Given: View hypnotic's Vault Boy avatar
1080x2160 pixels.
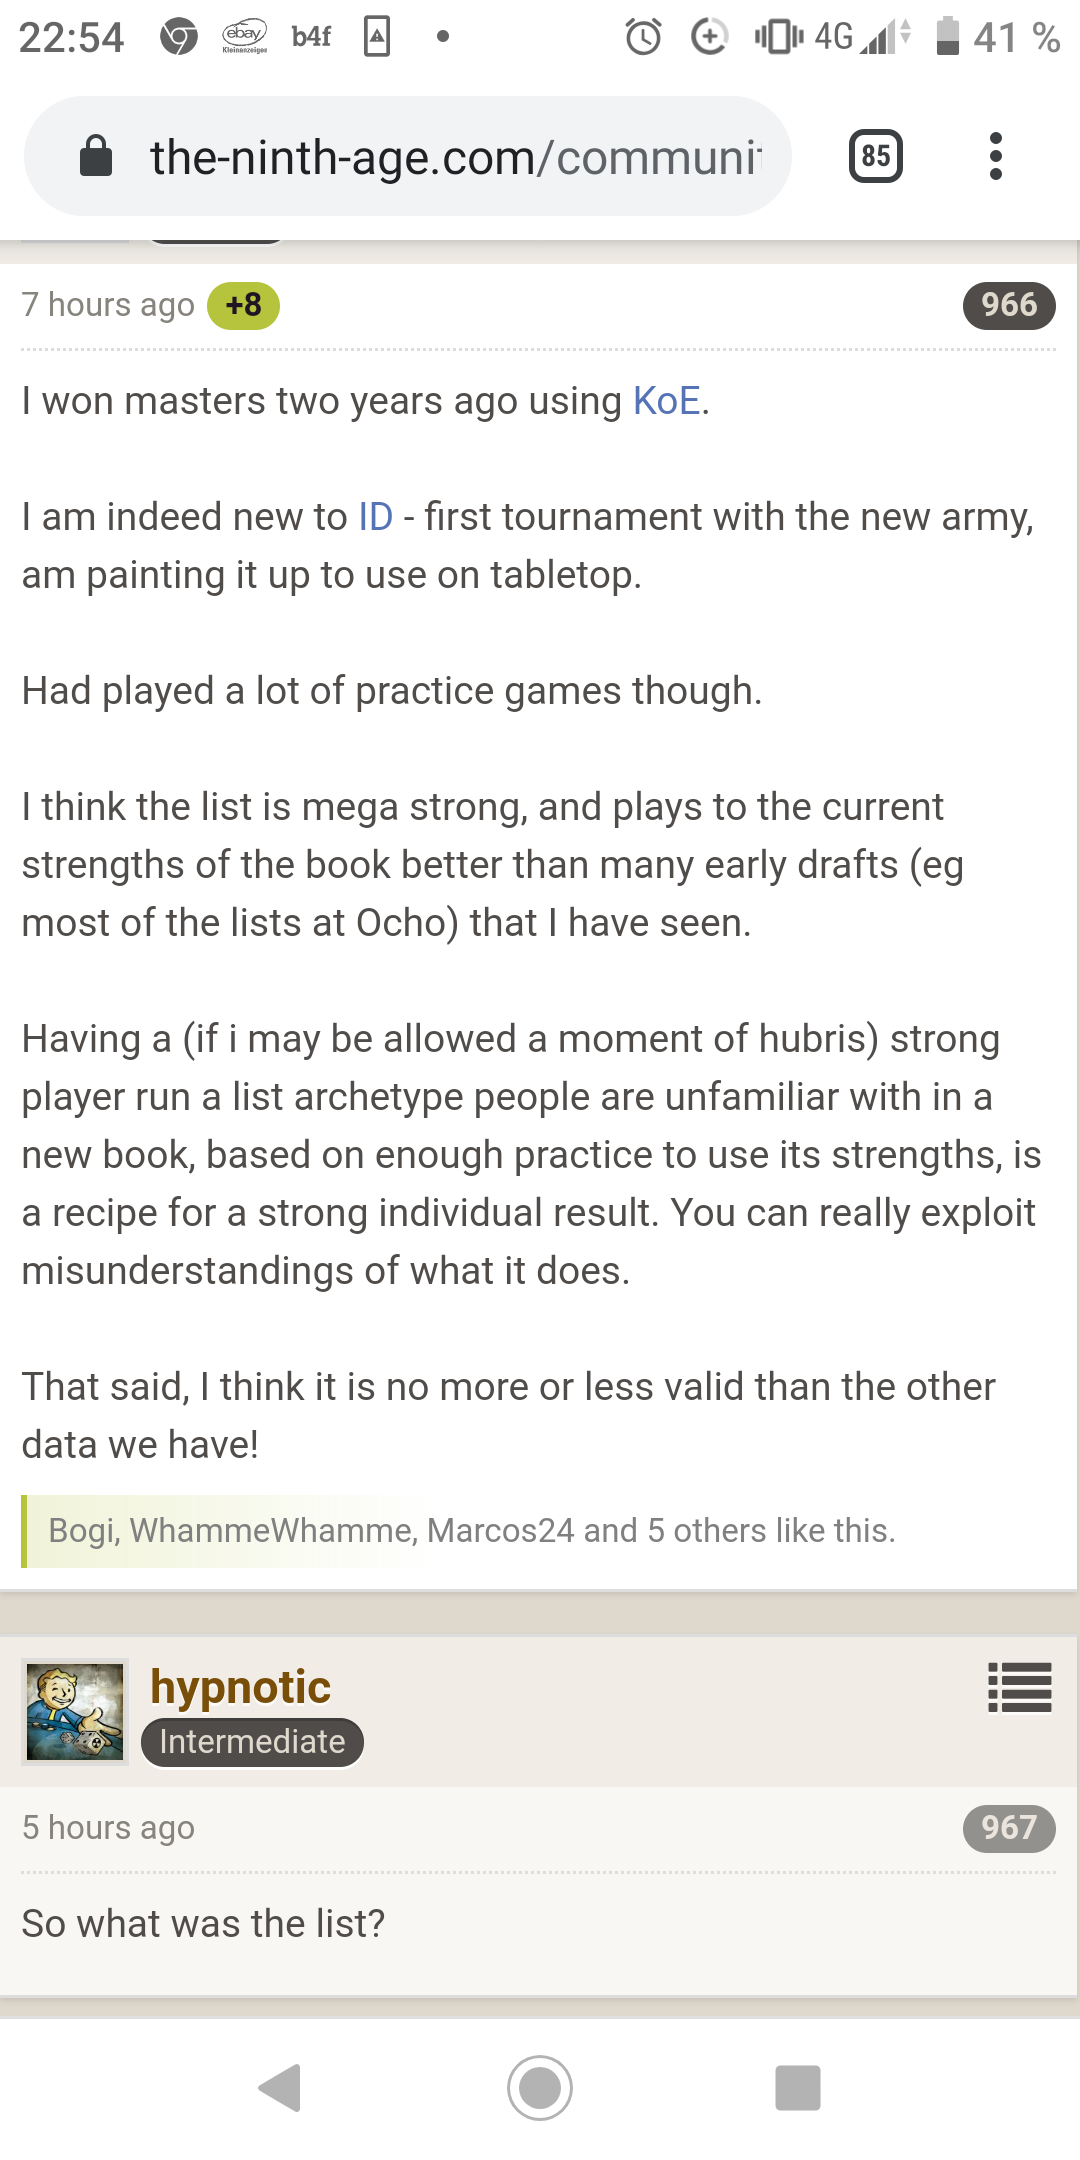Looking at the screenshot, I should [x=75, y=1712].
